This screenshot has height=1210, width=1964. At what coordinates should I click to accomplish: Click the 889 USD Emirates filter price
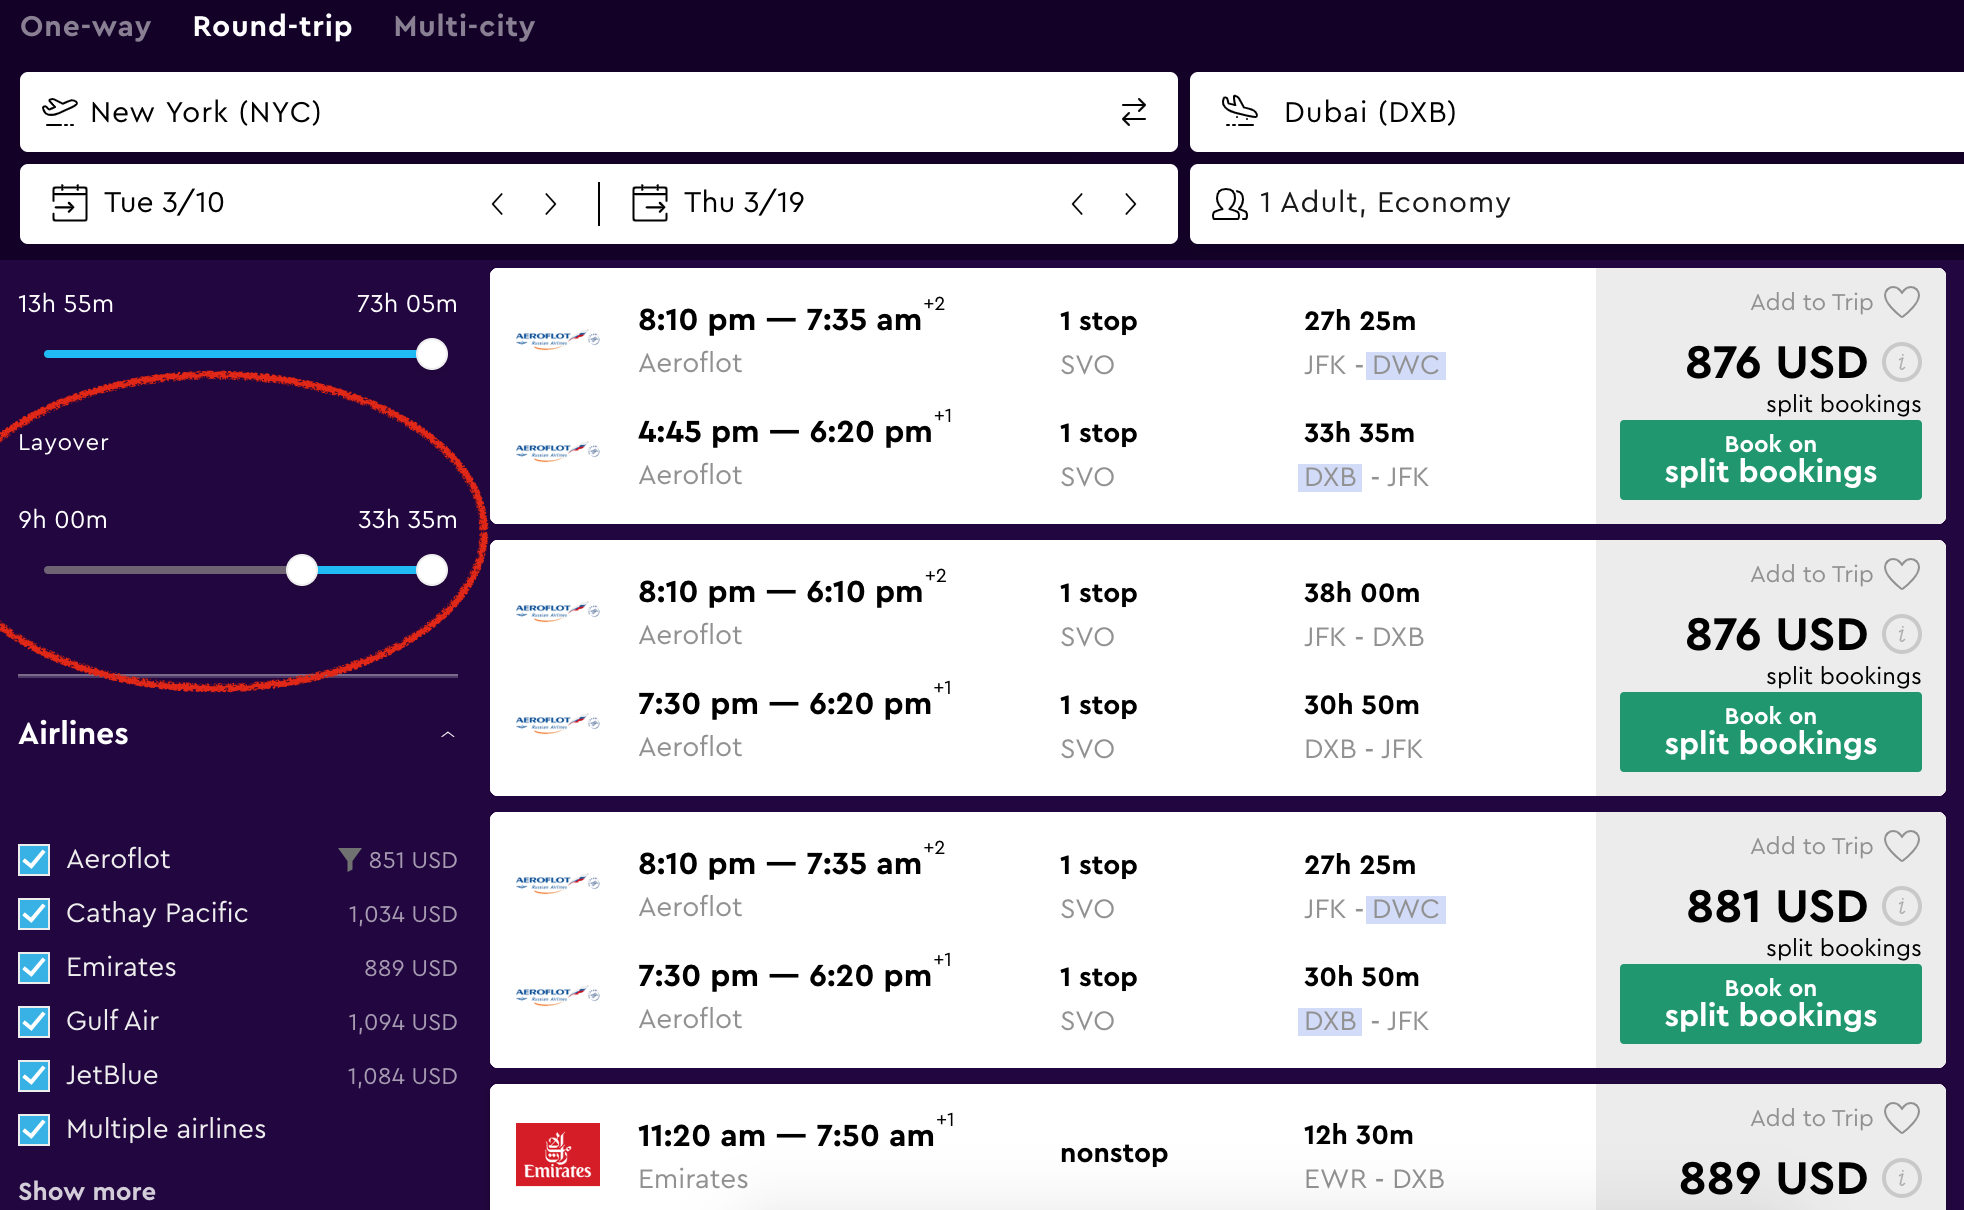coord(410,968)
